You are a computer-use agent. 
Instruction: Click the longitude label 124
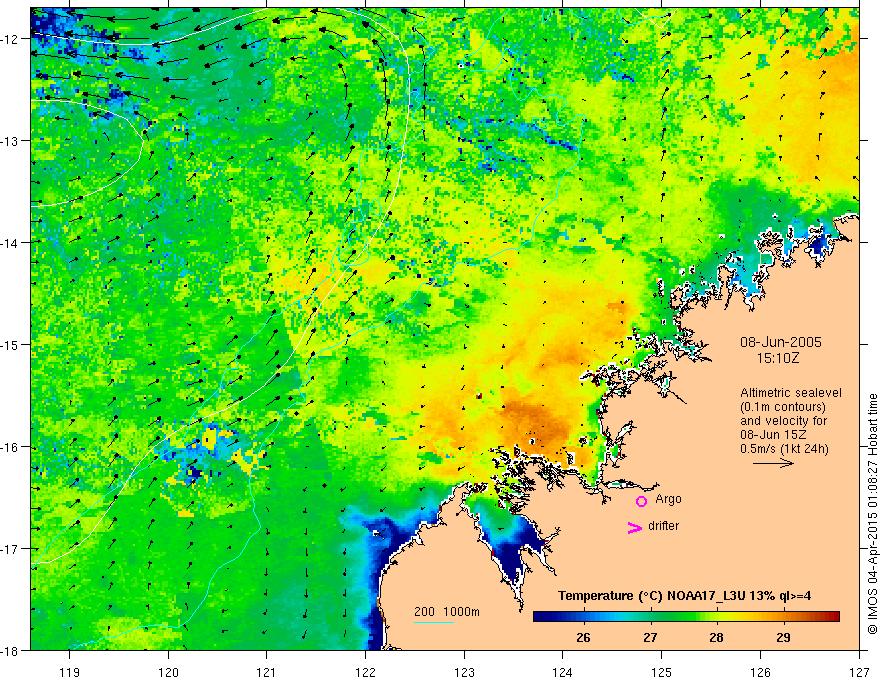click(563, 672)
